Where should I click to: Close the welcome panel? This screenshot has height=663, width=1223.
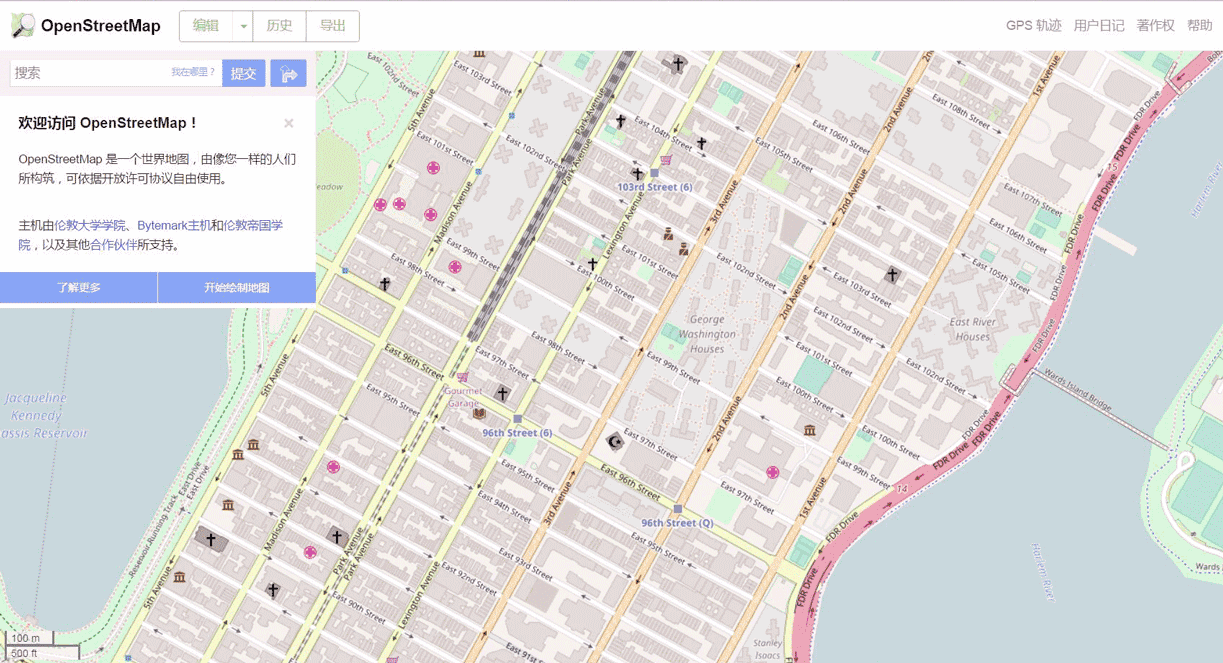coord(289,123)
